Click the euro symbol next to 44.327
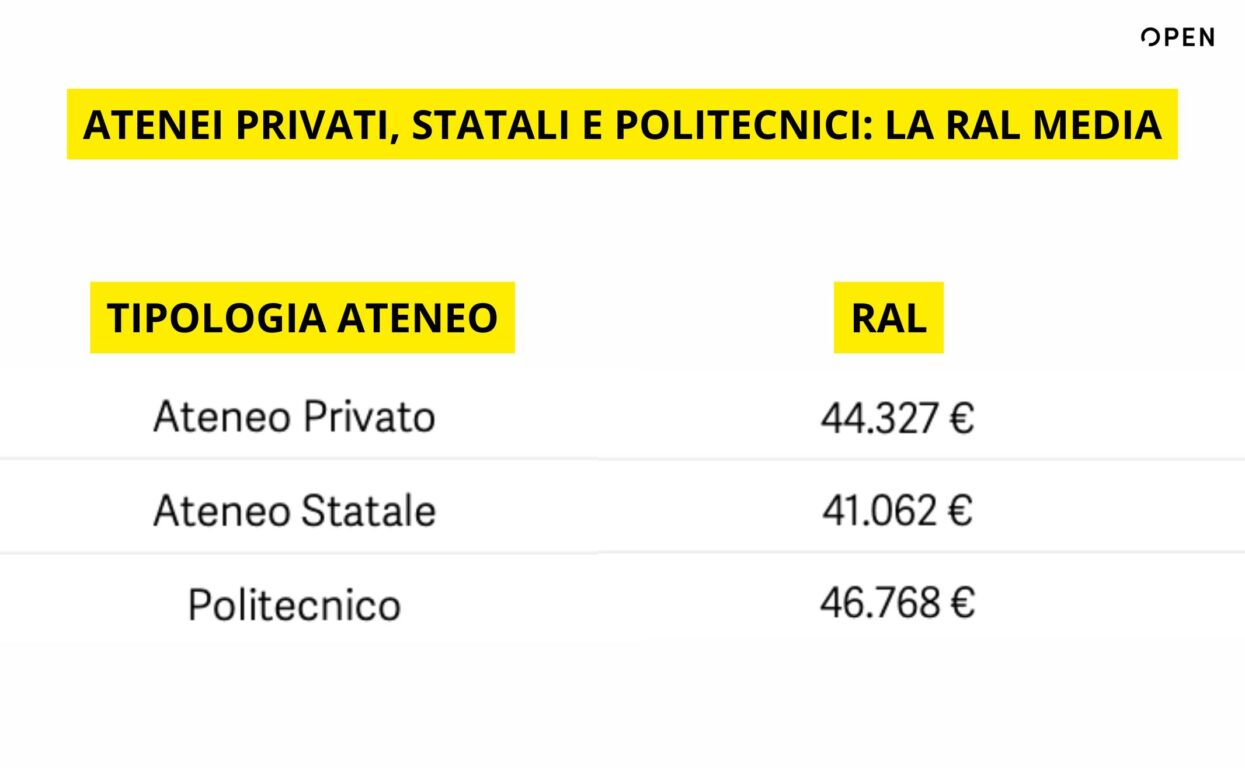Screen dimensions: 1245x768 (961, 419)
